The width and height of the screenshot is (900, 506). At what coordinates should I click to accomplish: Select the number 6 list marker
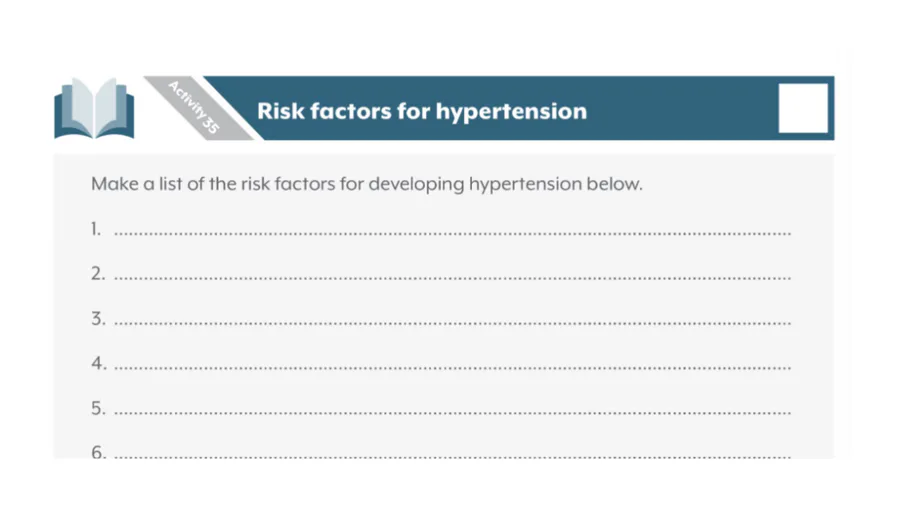[x=98, y=452]
